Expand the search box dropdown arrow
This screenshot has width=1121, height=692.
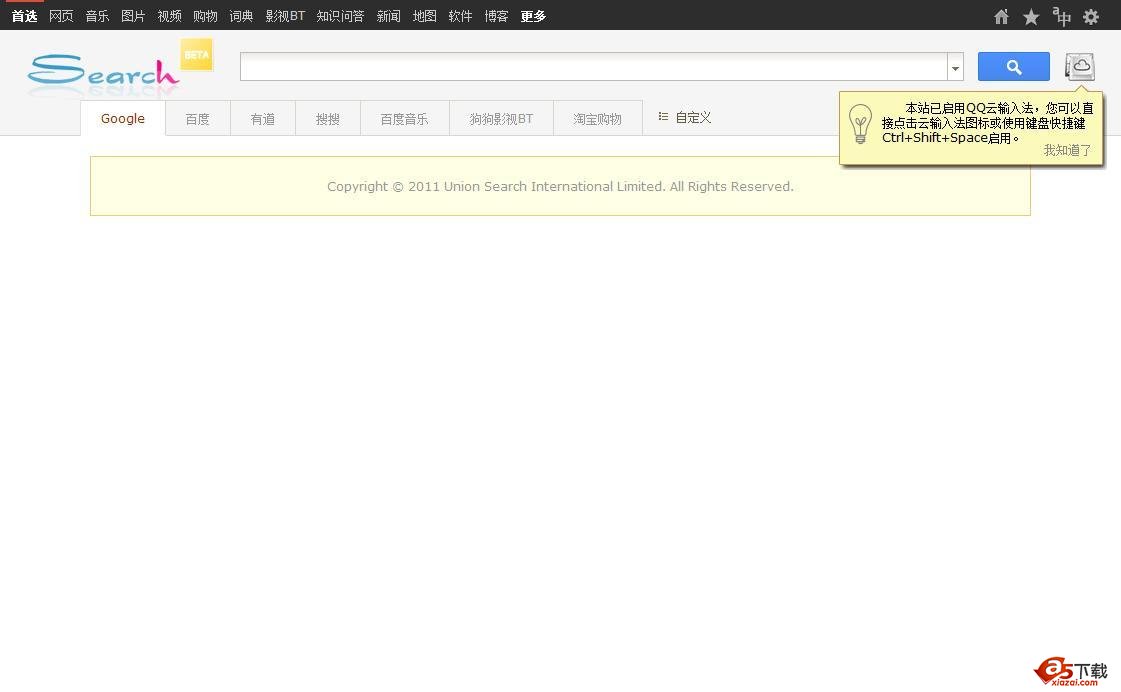click(x=955, y=67)
